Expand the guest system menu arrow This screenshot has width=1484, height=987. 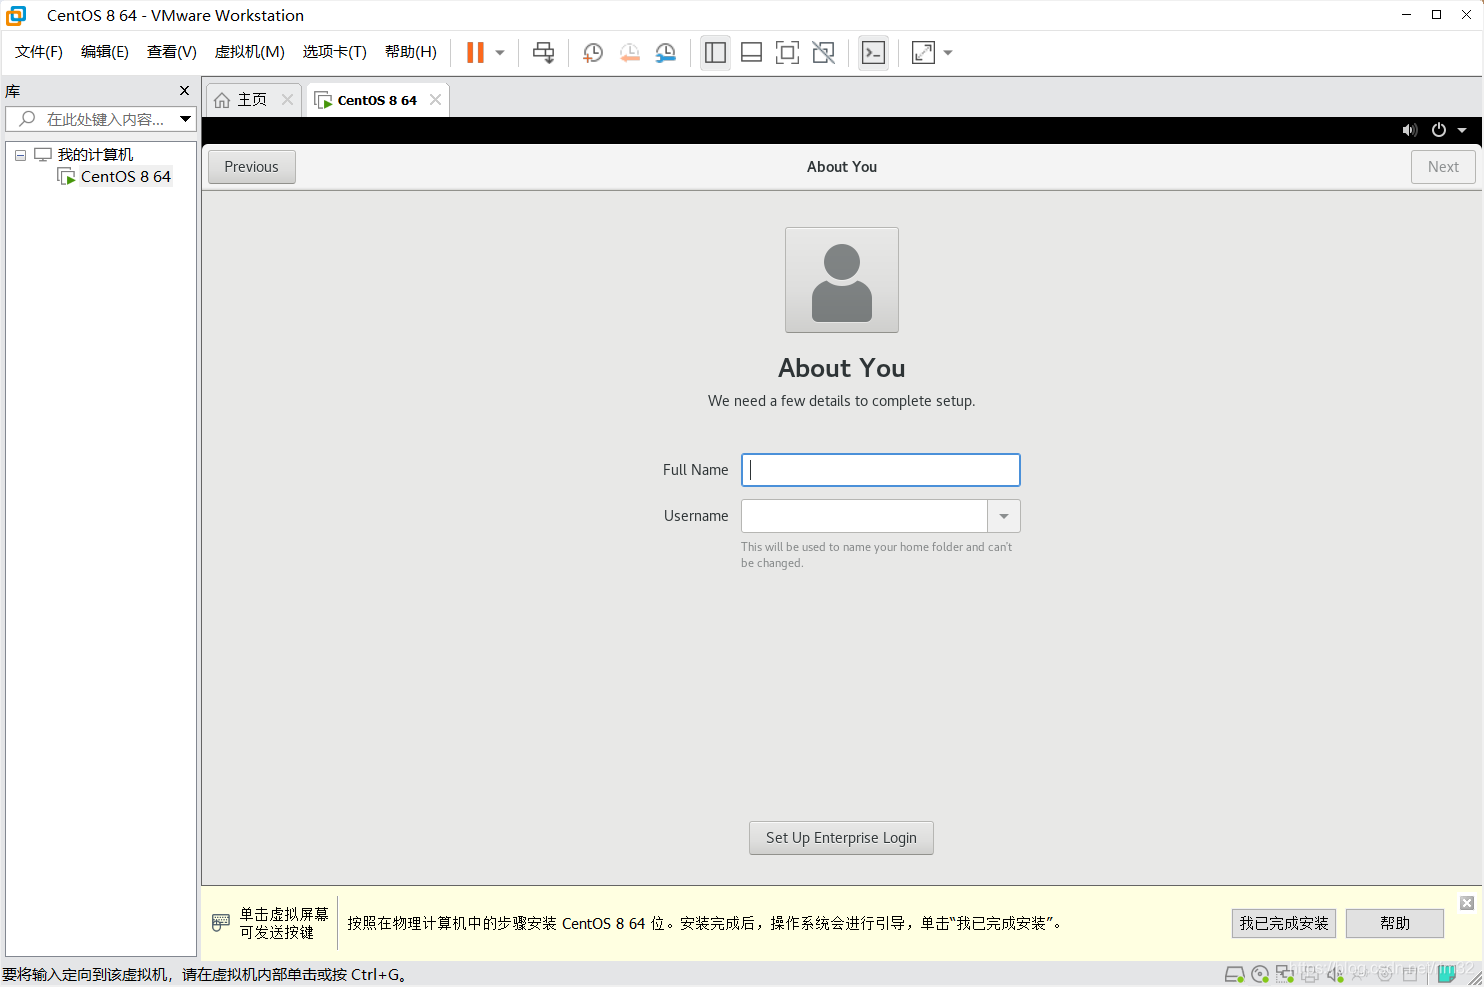click(x=1462, y=130)
